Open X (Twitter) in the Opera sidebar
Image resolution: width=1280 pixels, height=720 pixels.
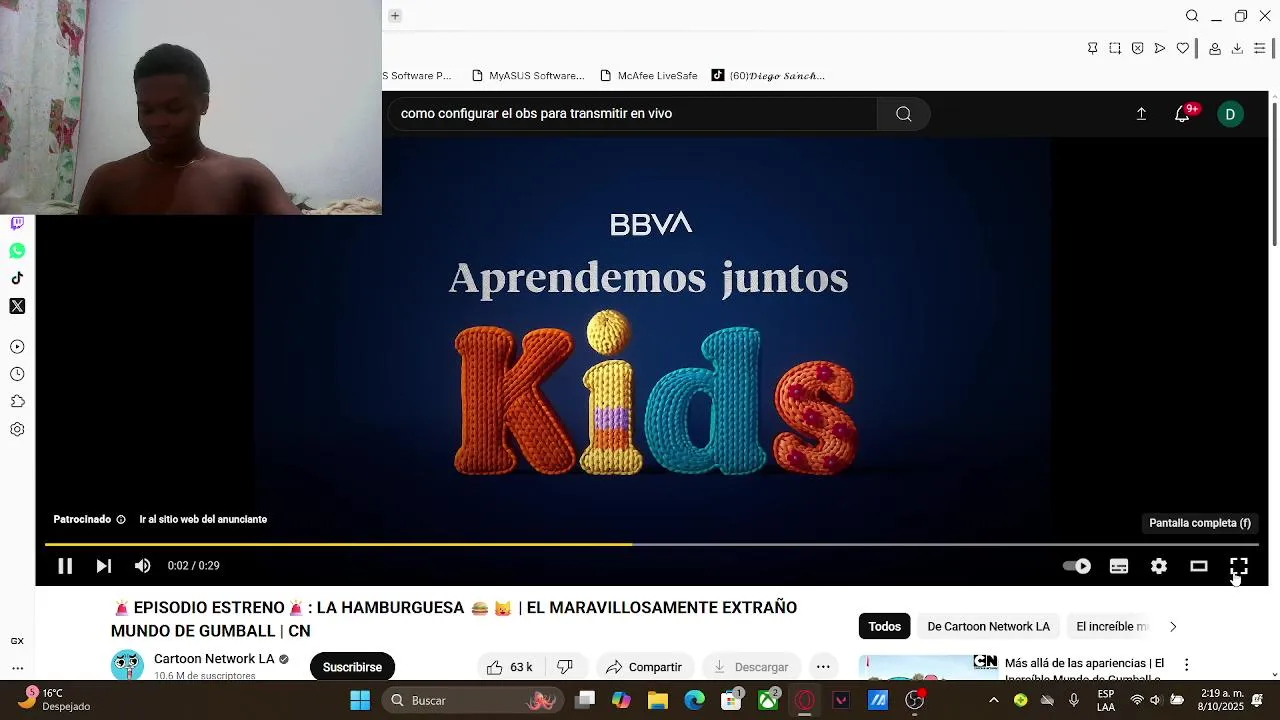pos(17,306)
